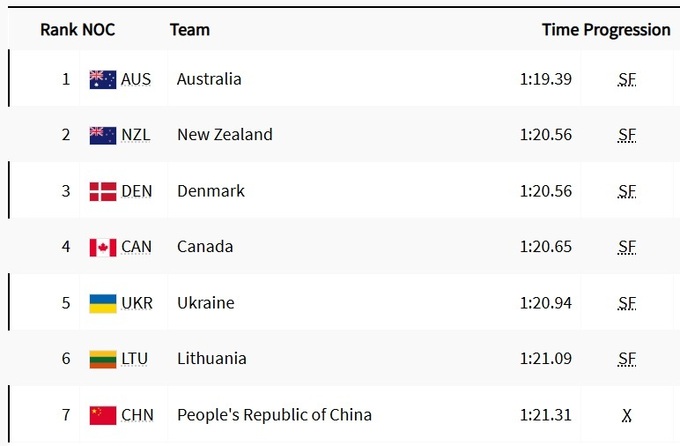Click the SF abbreviation in Australia's row

tap(627, 80)
